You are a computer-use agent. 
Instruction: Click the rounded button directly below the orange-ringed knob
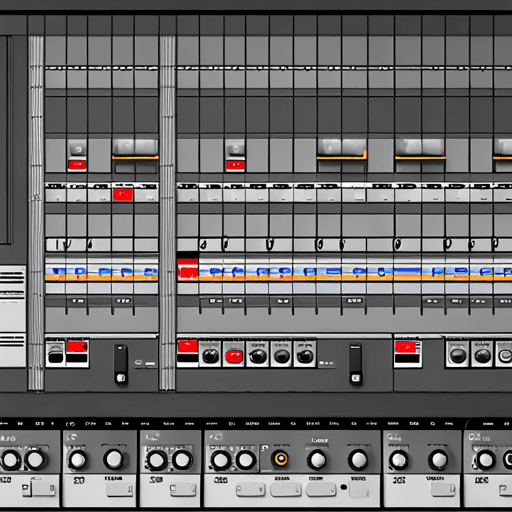[x=286, y=490]
